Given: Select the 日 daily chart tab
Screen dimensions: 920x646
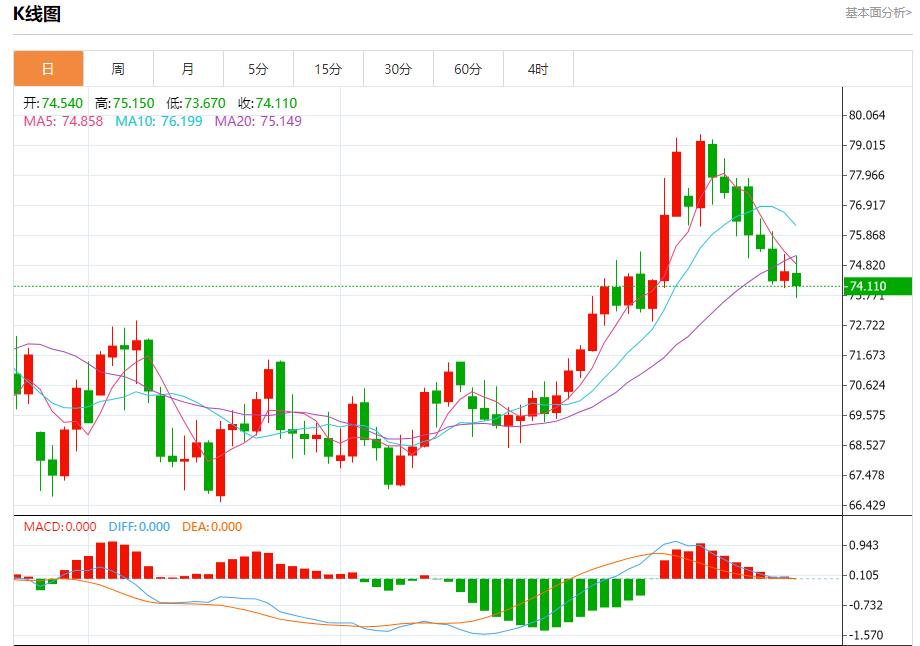Looking at the screenshot, I should coord(48,69).
